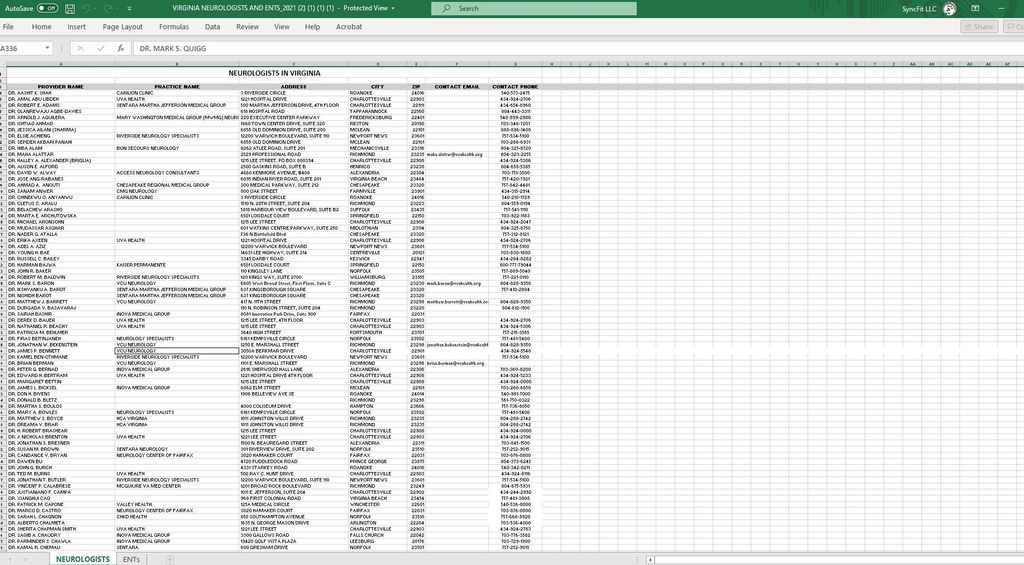Click the horizontal scrollbar left arrow

(x=650, y=560)
